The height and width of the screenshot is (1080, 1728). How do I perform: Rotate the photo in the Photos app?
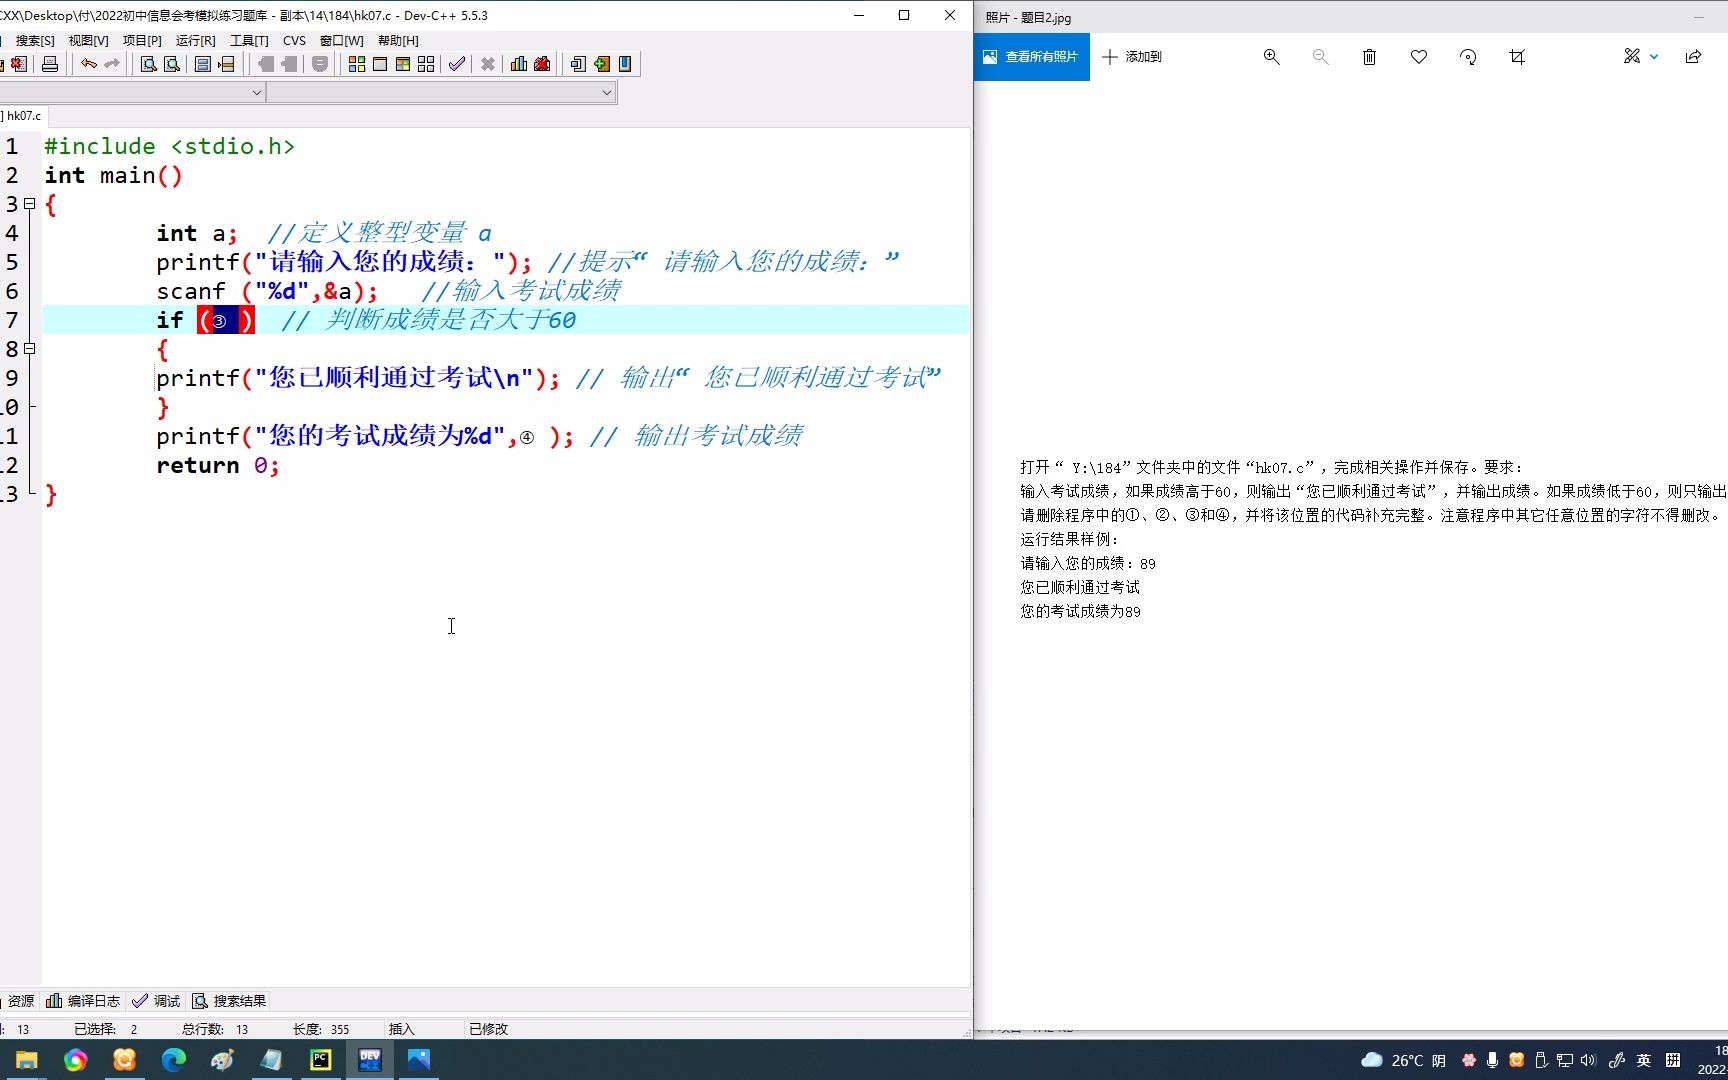[1467, 57]
